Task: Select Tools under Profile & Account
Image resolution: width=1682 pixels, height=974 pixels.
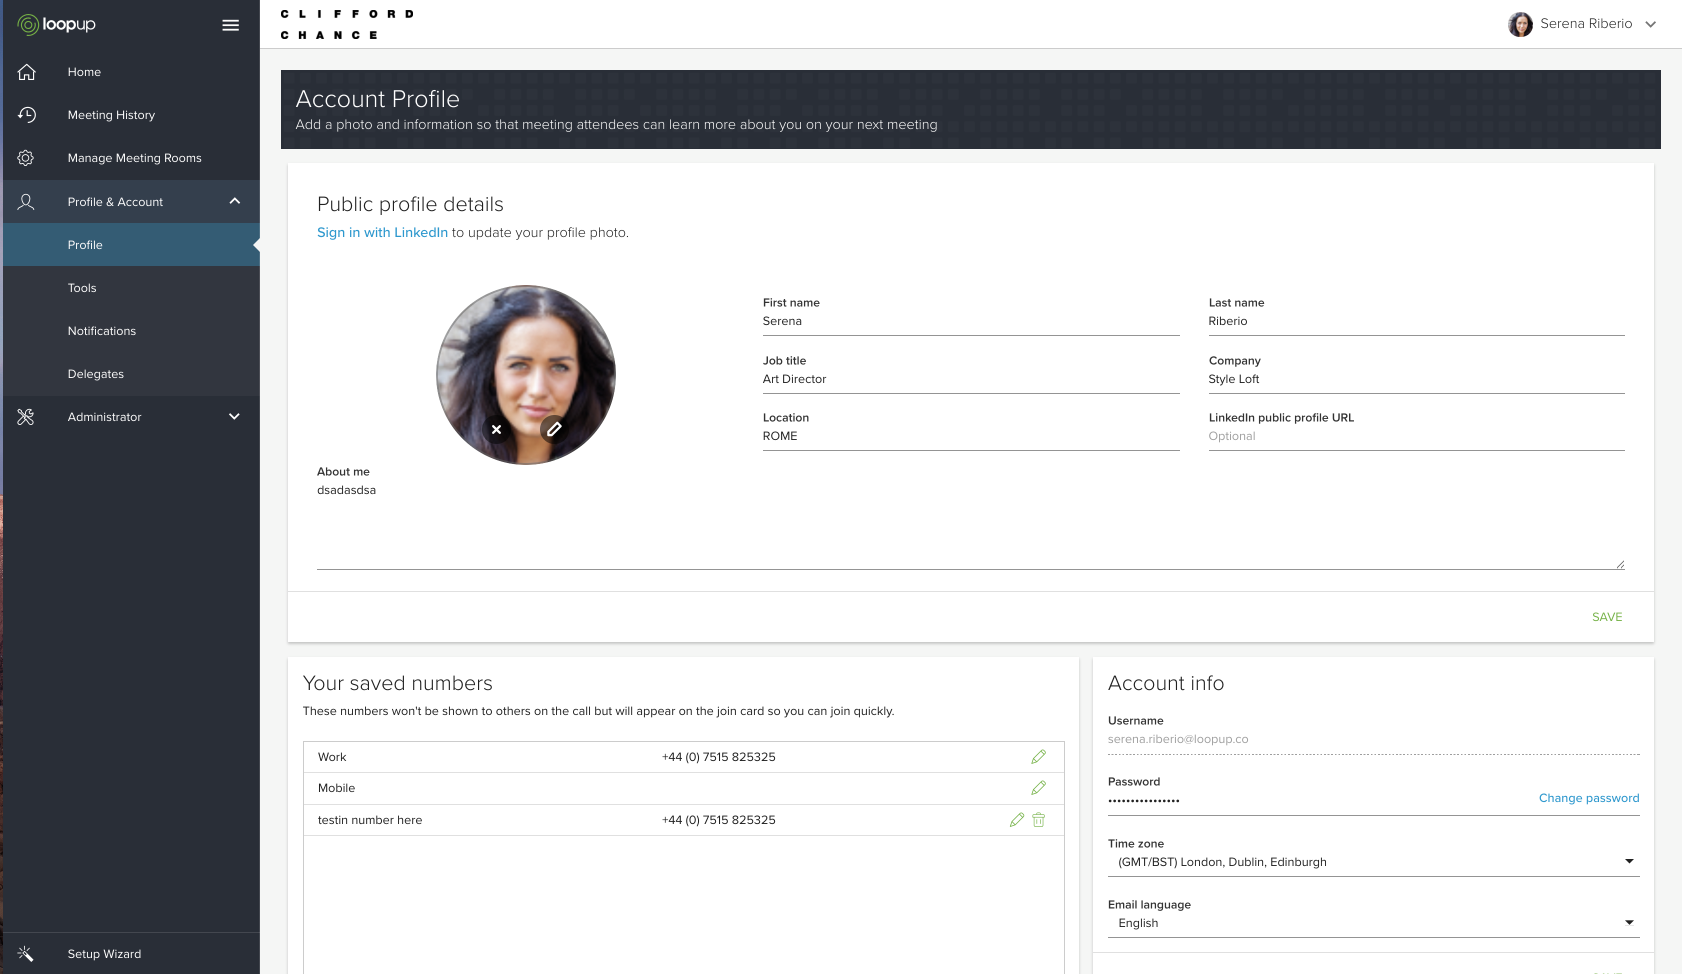Action: click(x=82, y=288)
